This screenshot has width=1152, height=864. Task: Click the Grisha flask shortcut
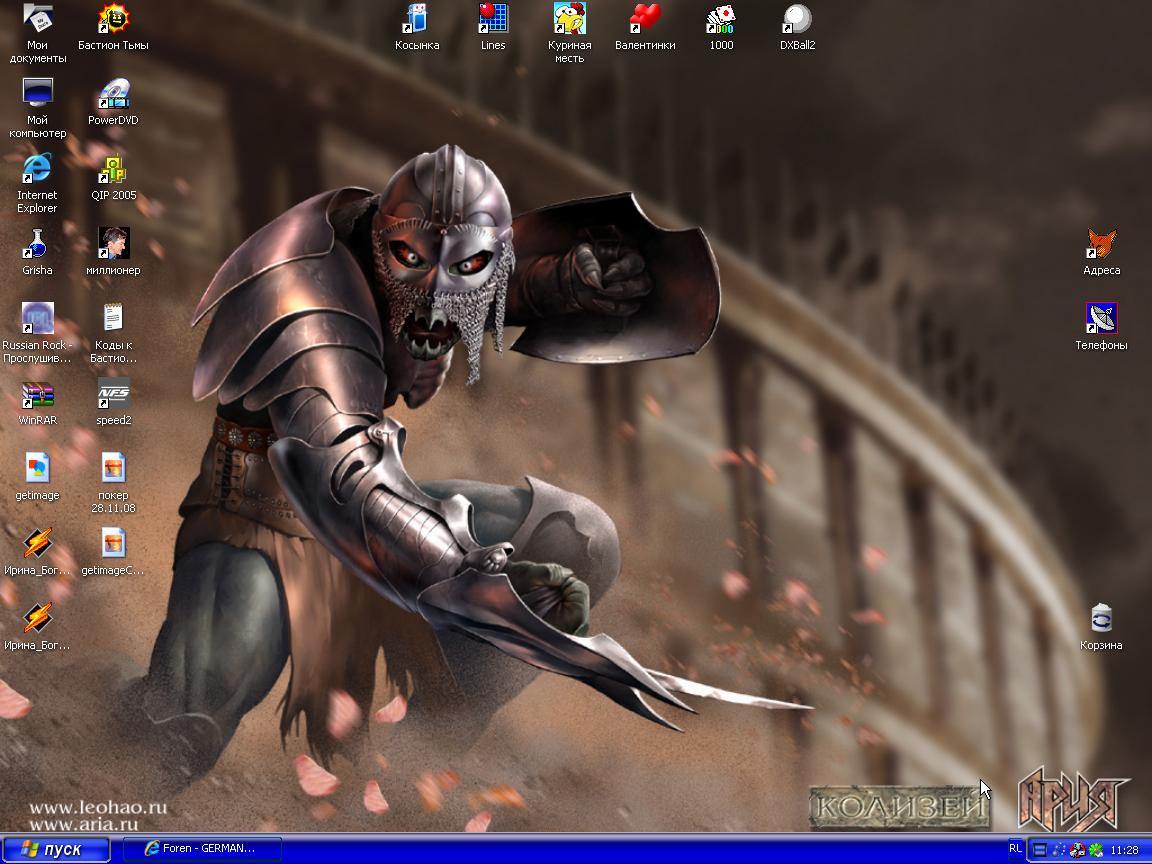coord(37,252)
